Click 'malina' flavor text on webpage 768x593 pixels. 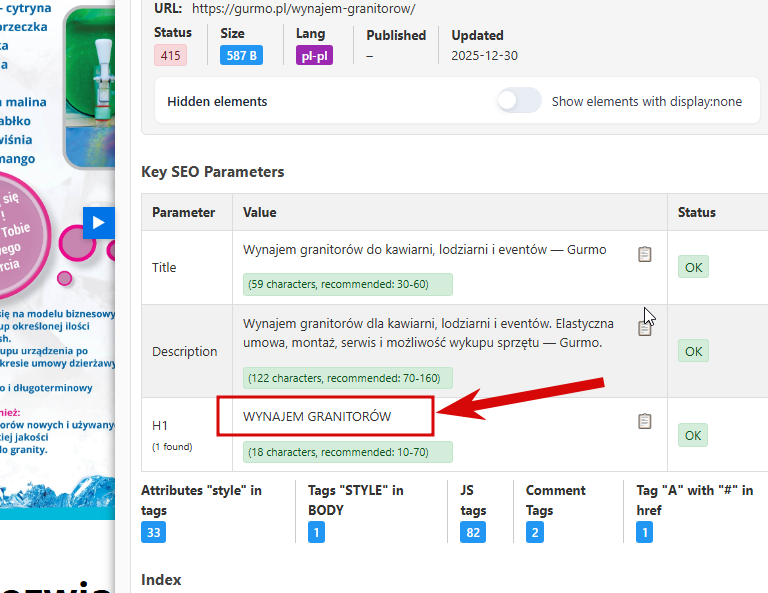click(26, 102)
